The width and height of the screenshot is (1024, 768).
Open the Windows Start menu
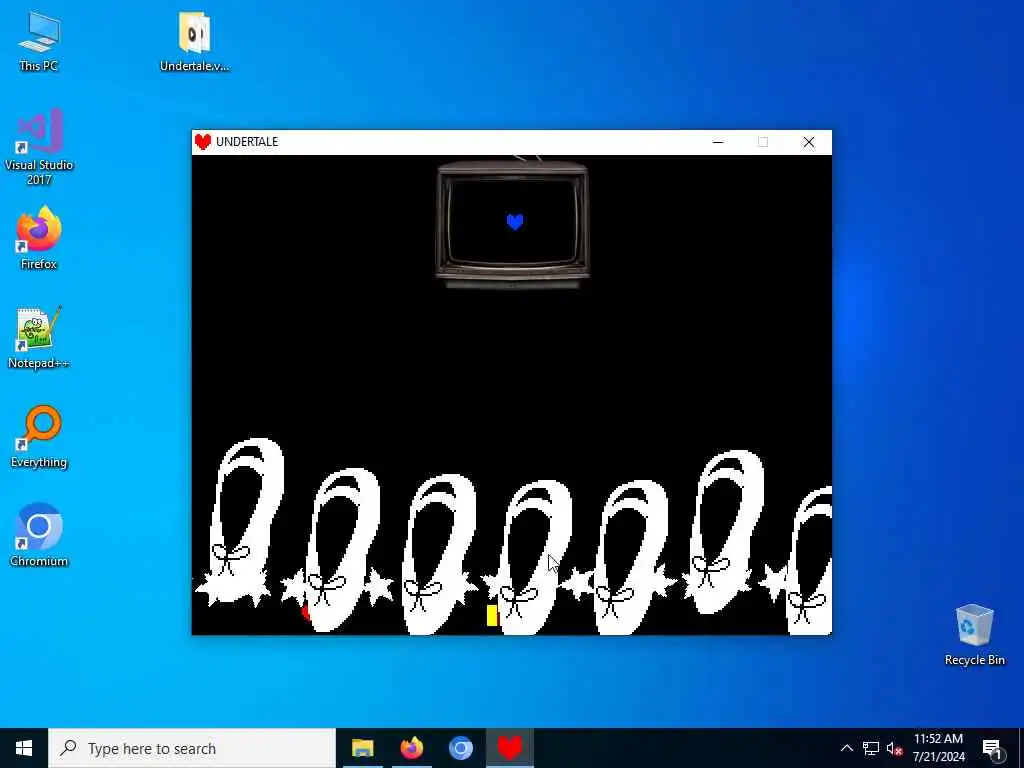[24, 748]
